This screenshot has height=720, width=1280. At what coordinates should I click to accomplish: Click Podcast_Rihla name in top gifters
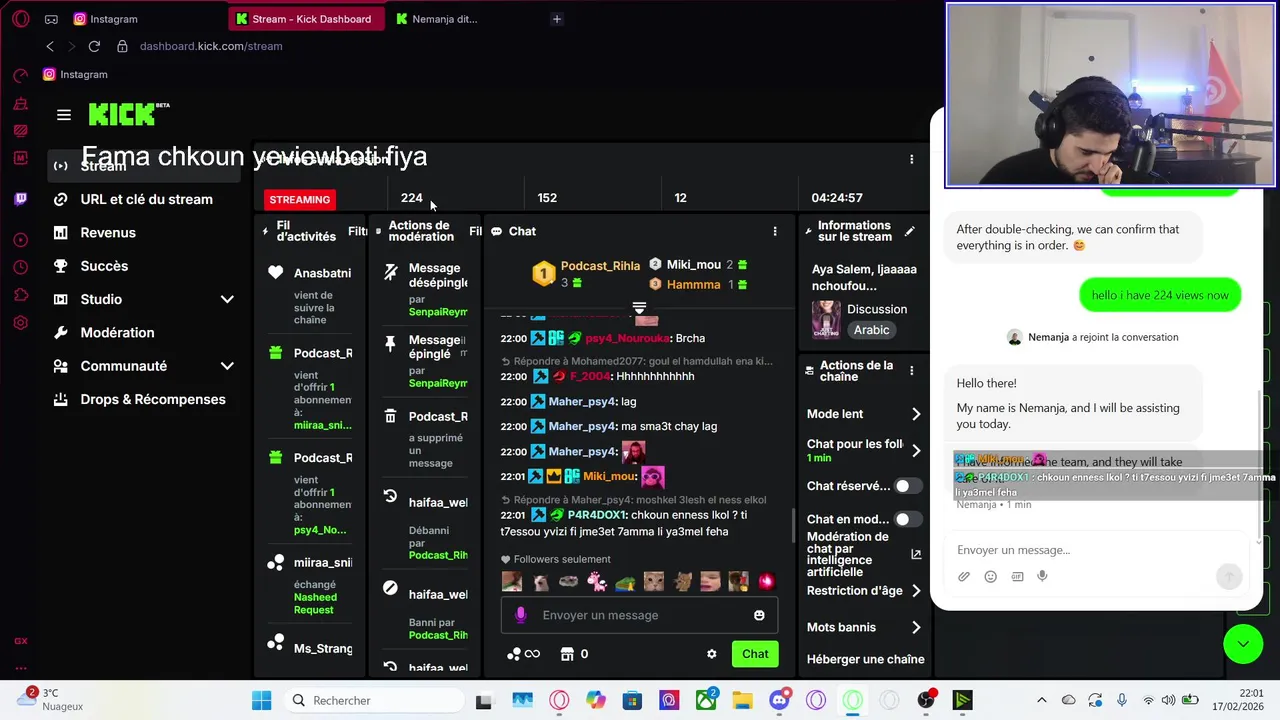[600, 265]
